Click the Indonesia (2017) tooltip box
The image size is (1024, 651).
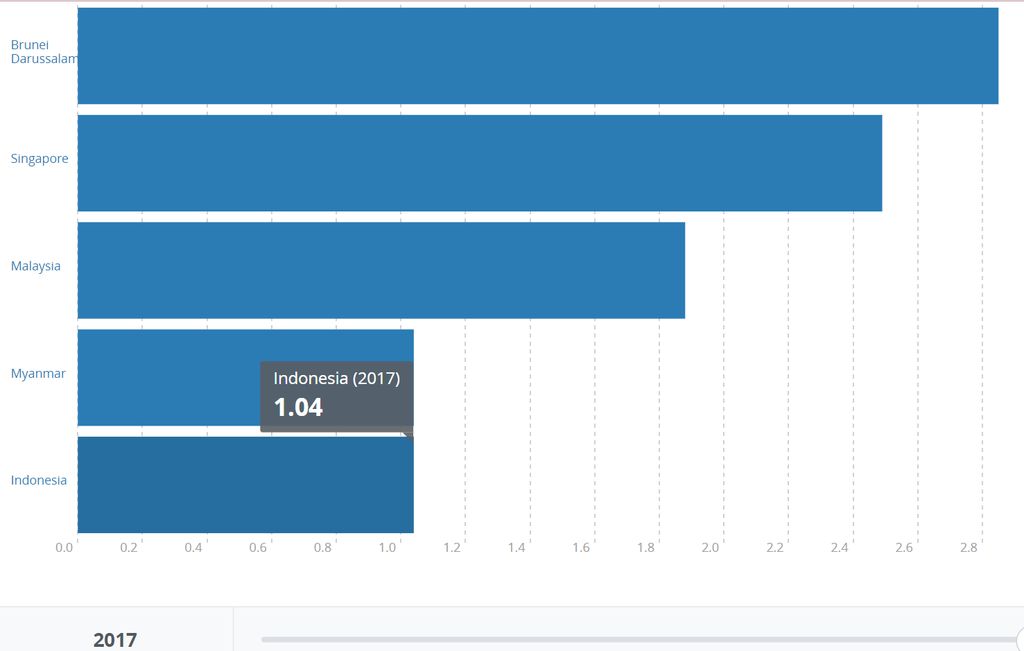coord(336,396)
